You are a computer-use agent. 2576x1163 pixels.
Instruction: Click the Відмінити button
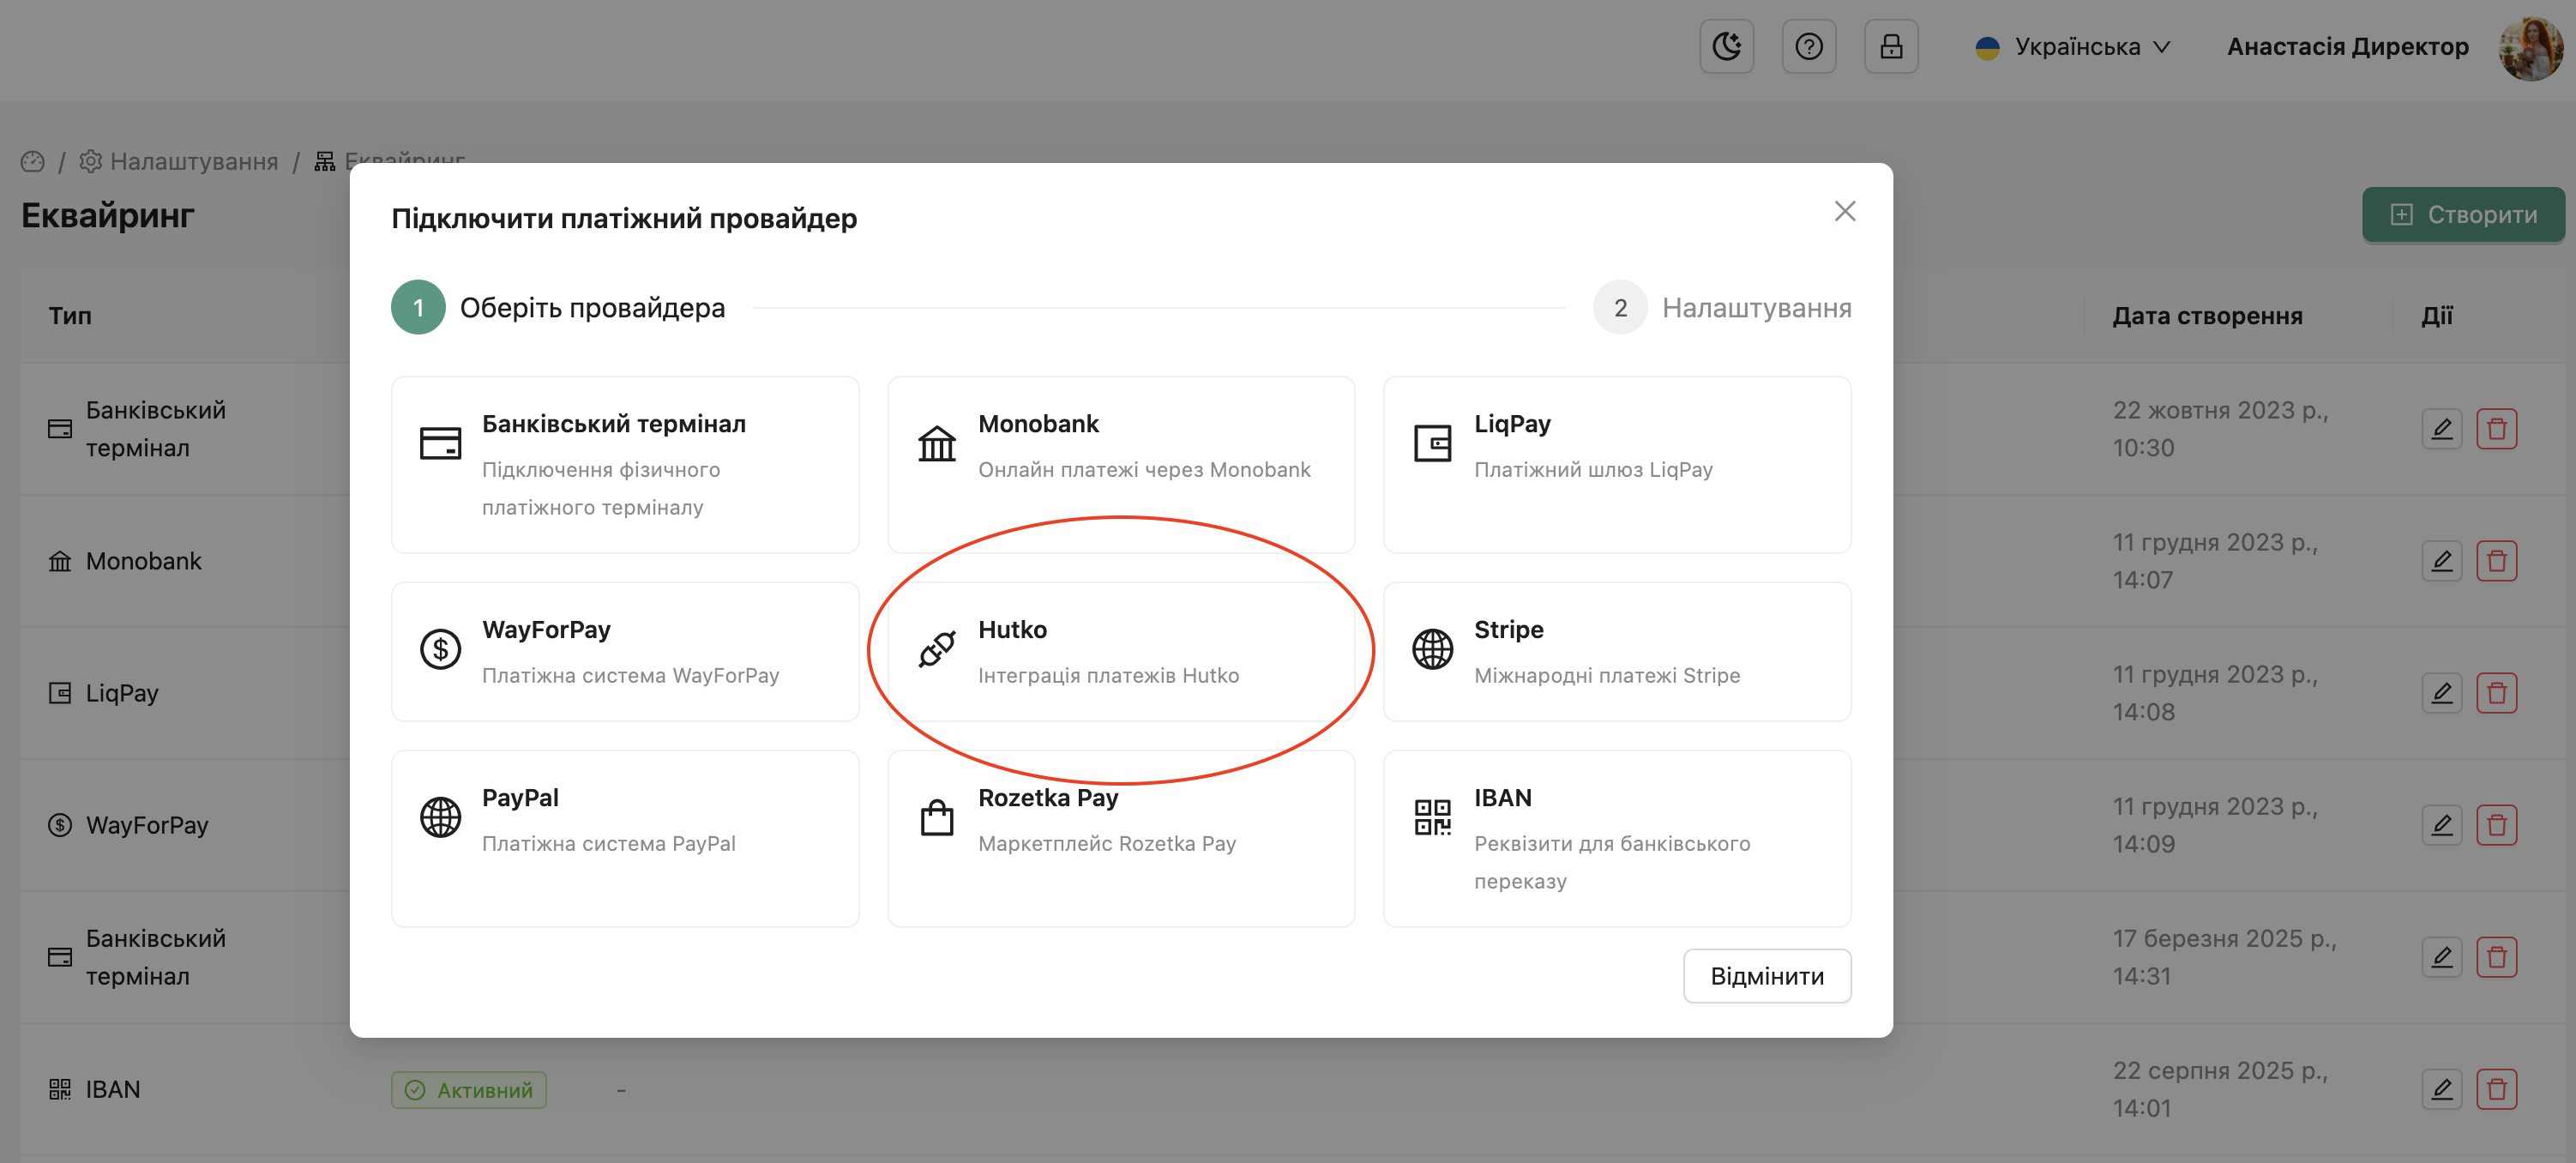click(x=1766, y=976)
